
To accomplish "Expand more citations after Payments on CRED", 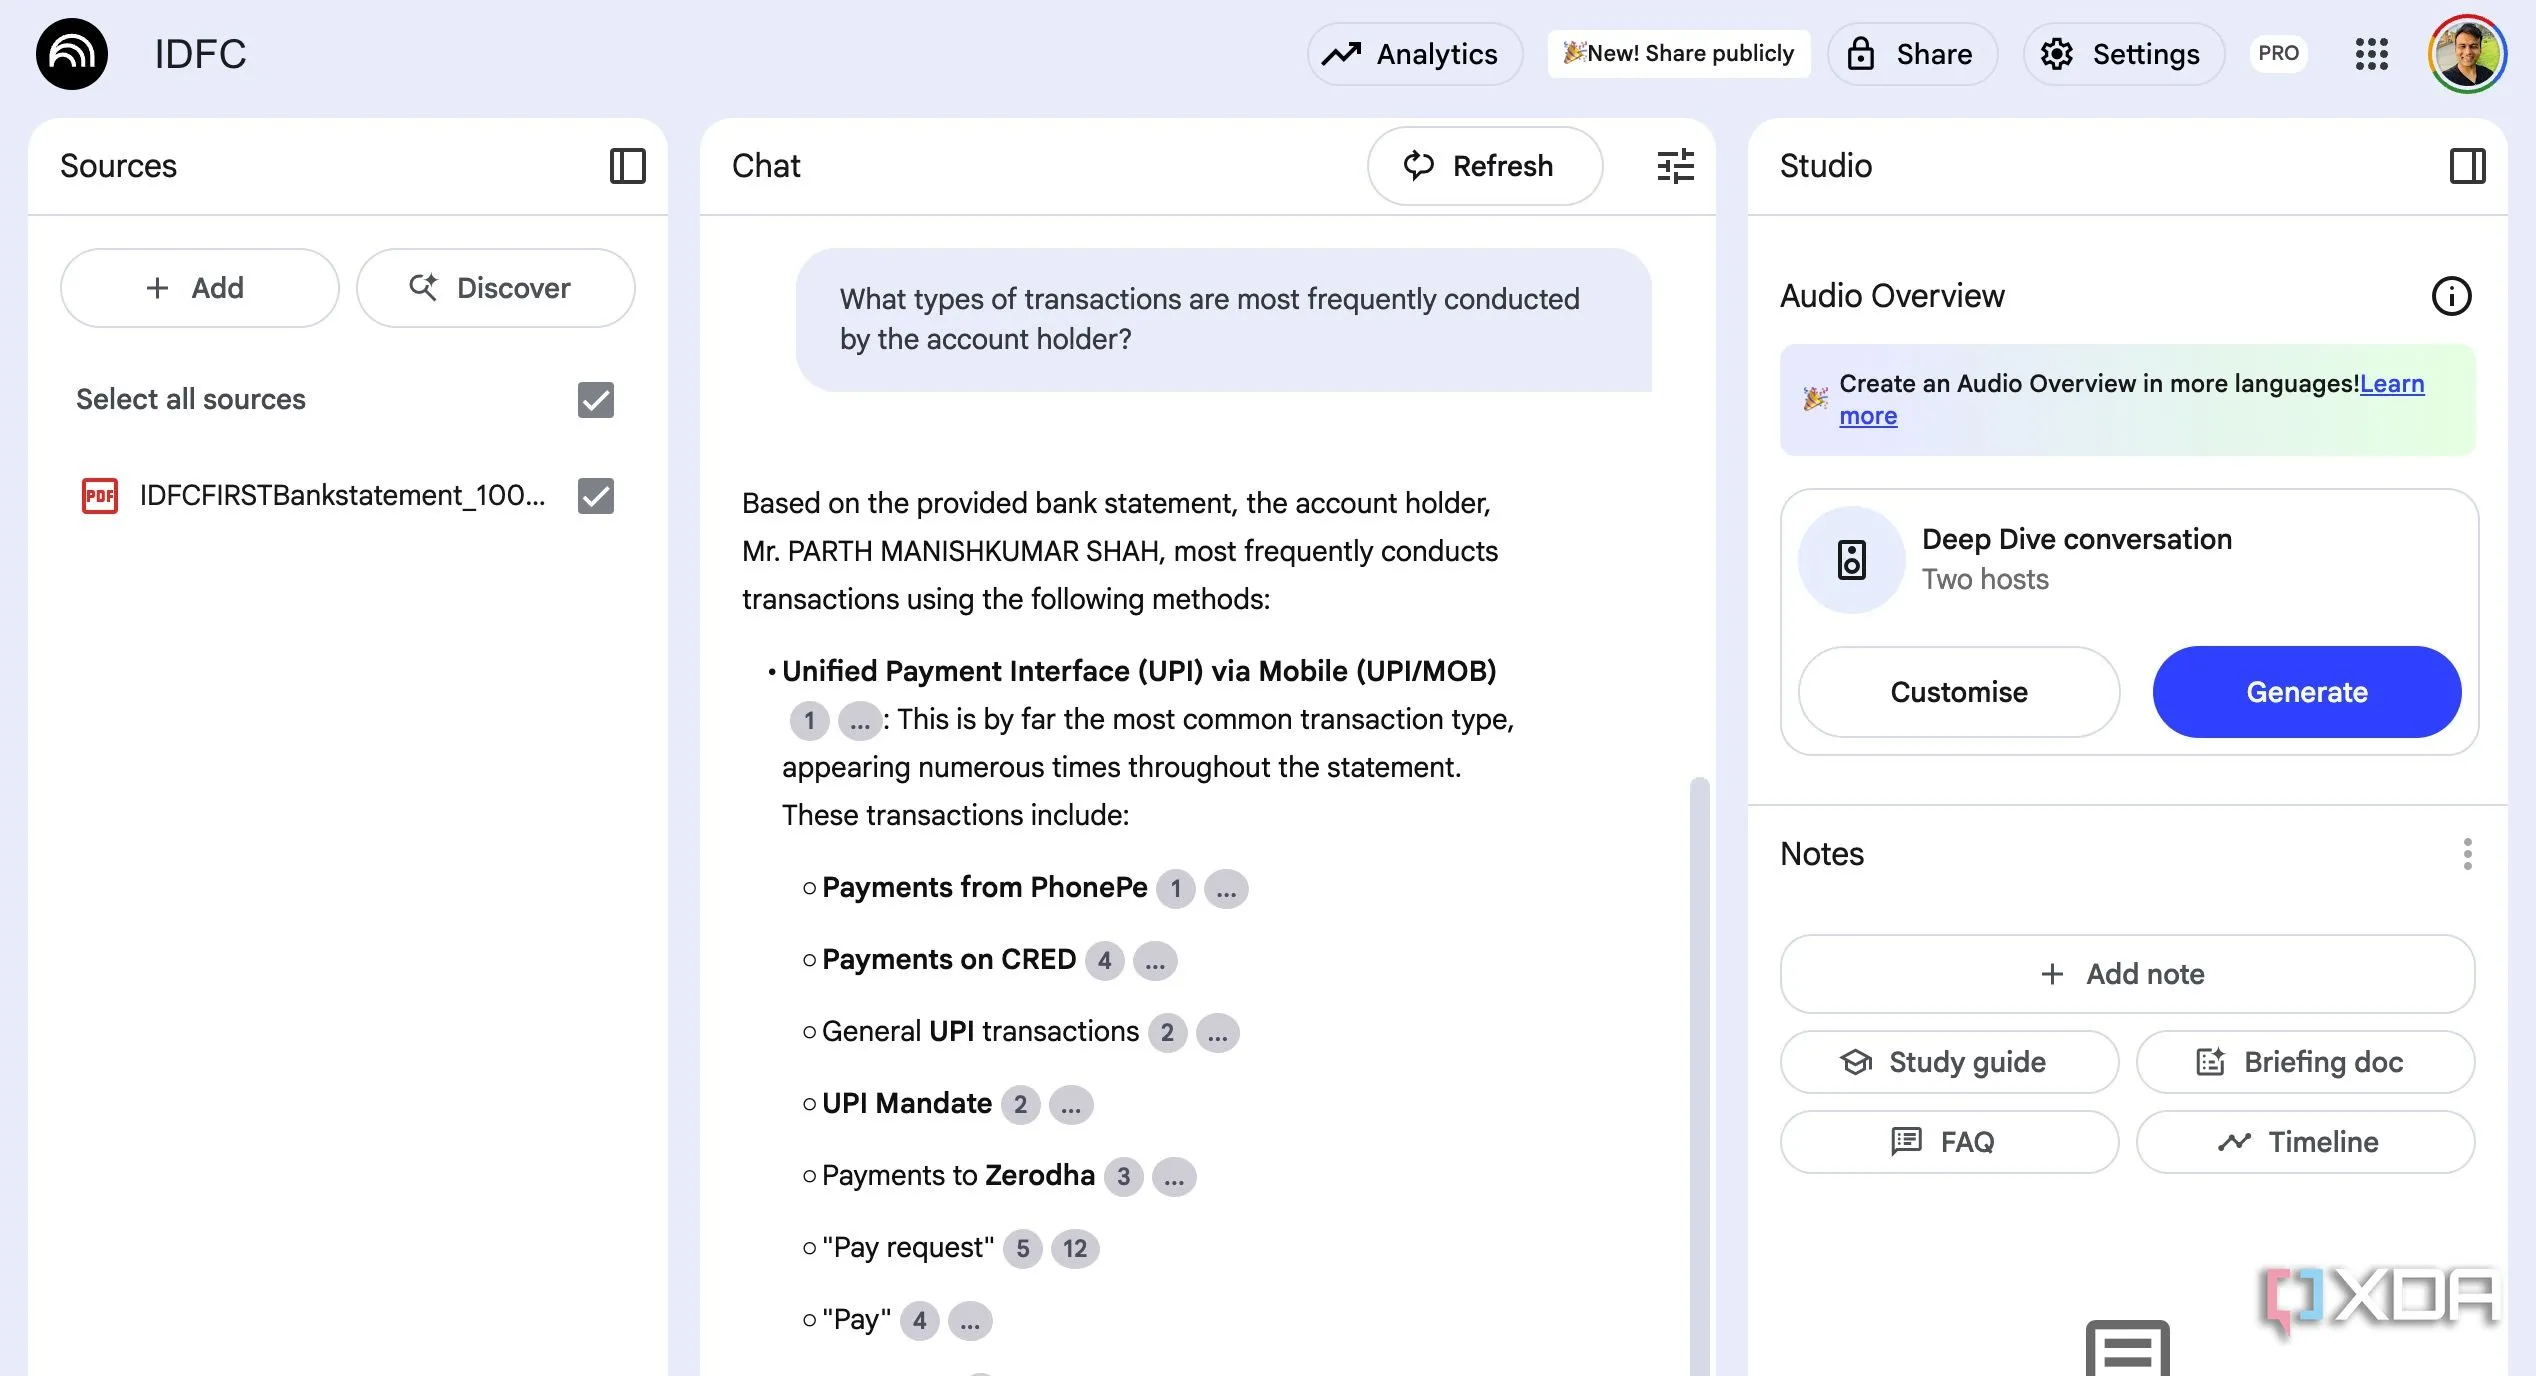I will click(1155, 961).
